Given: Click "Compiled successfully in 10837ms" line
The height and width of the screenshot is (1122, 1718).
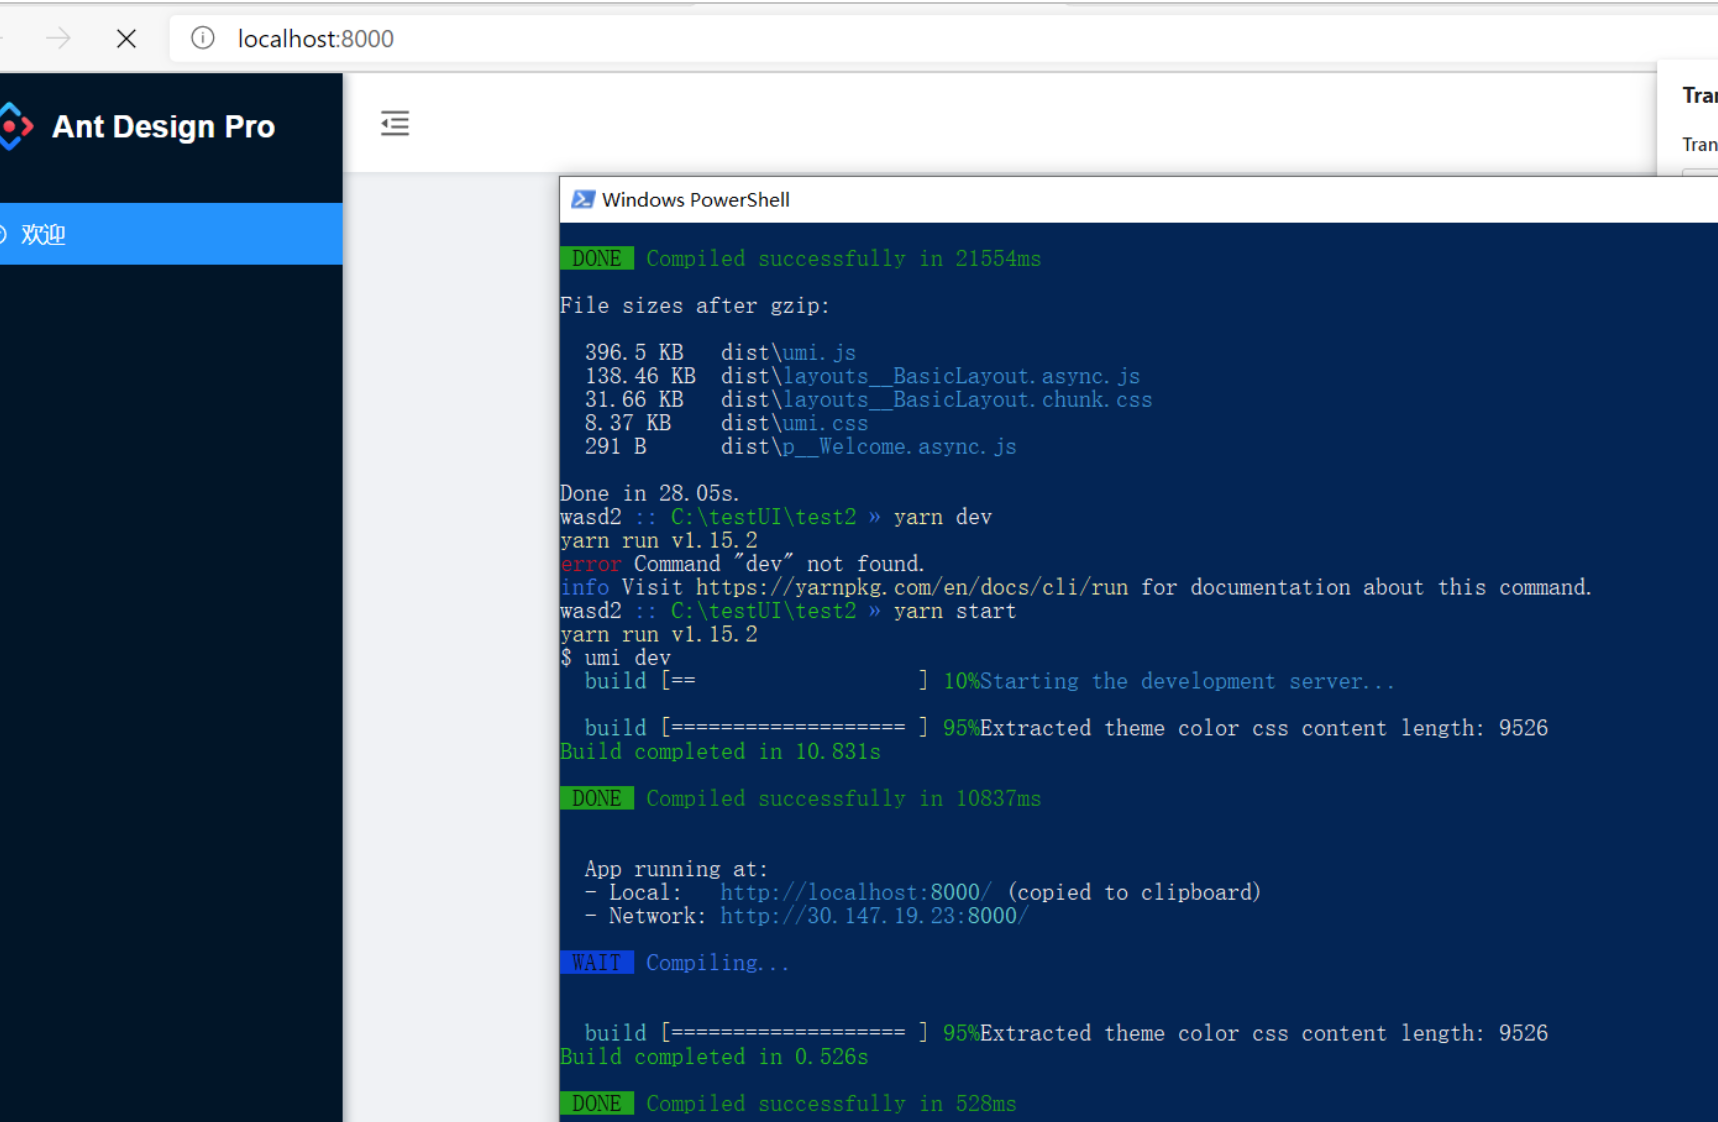Looking at the screenshot, I should click(x=843, y=799).
